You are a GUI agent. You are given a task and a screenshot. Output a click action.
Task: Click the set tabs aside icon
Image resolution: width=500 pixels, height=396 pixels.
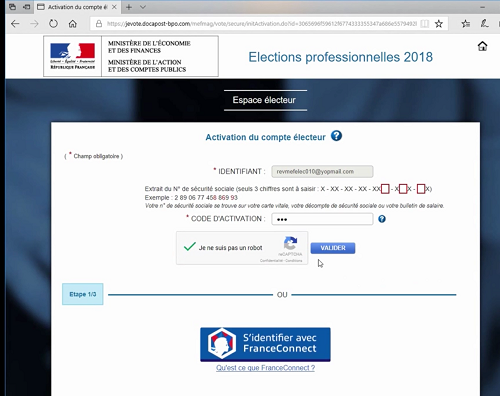coord(26,7)
